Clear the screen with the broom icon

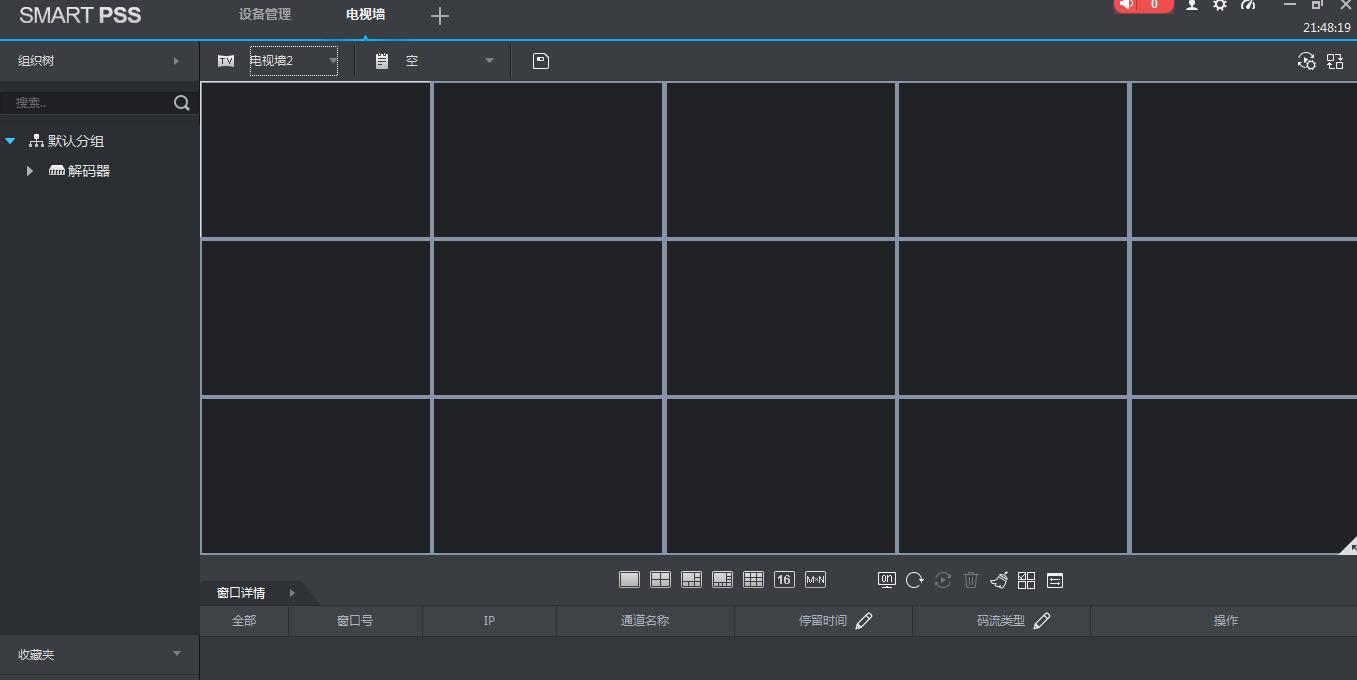pos(998,580)
